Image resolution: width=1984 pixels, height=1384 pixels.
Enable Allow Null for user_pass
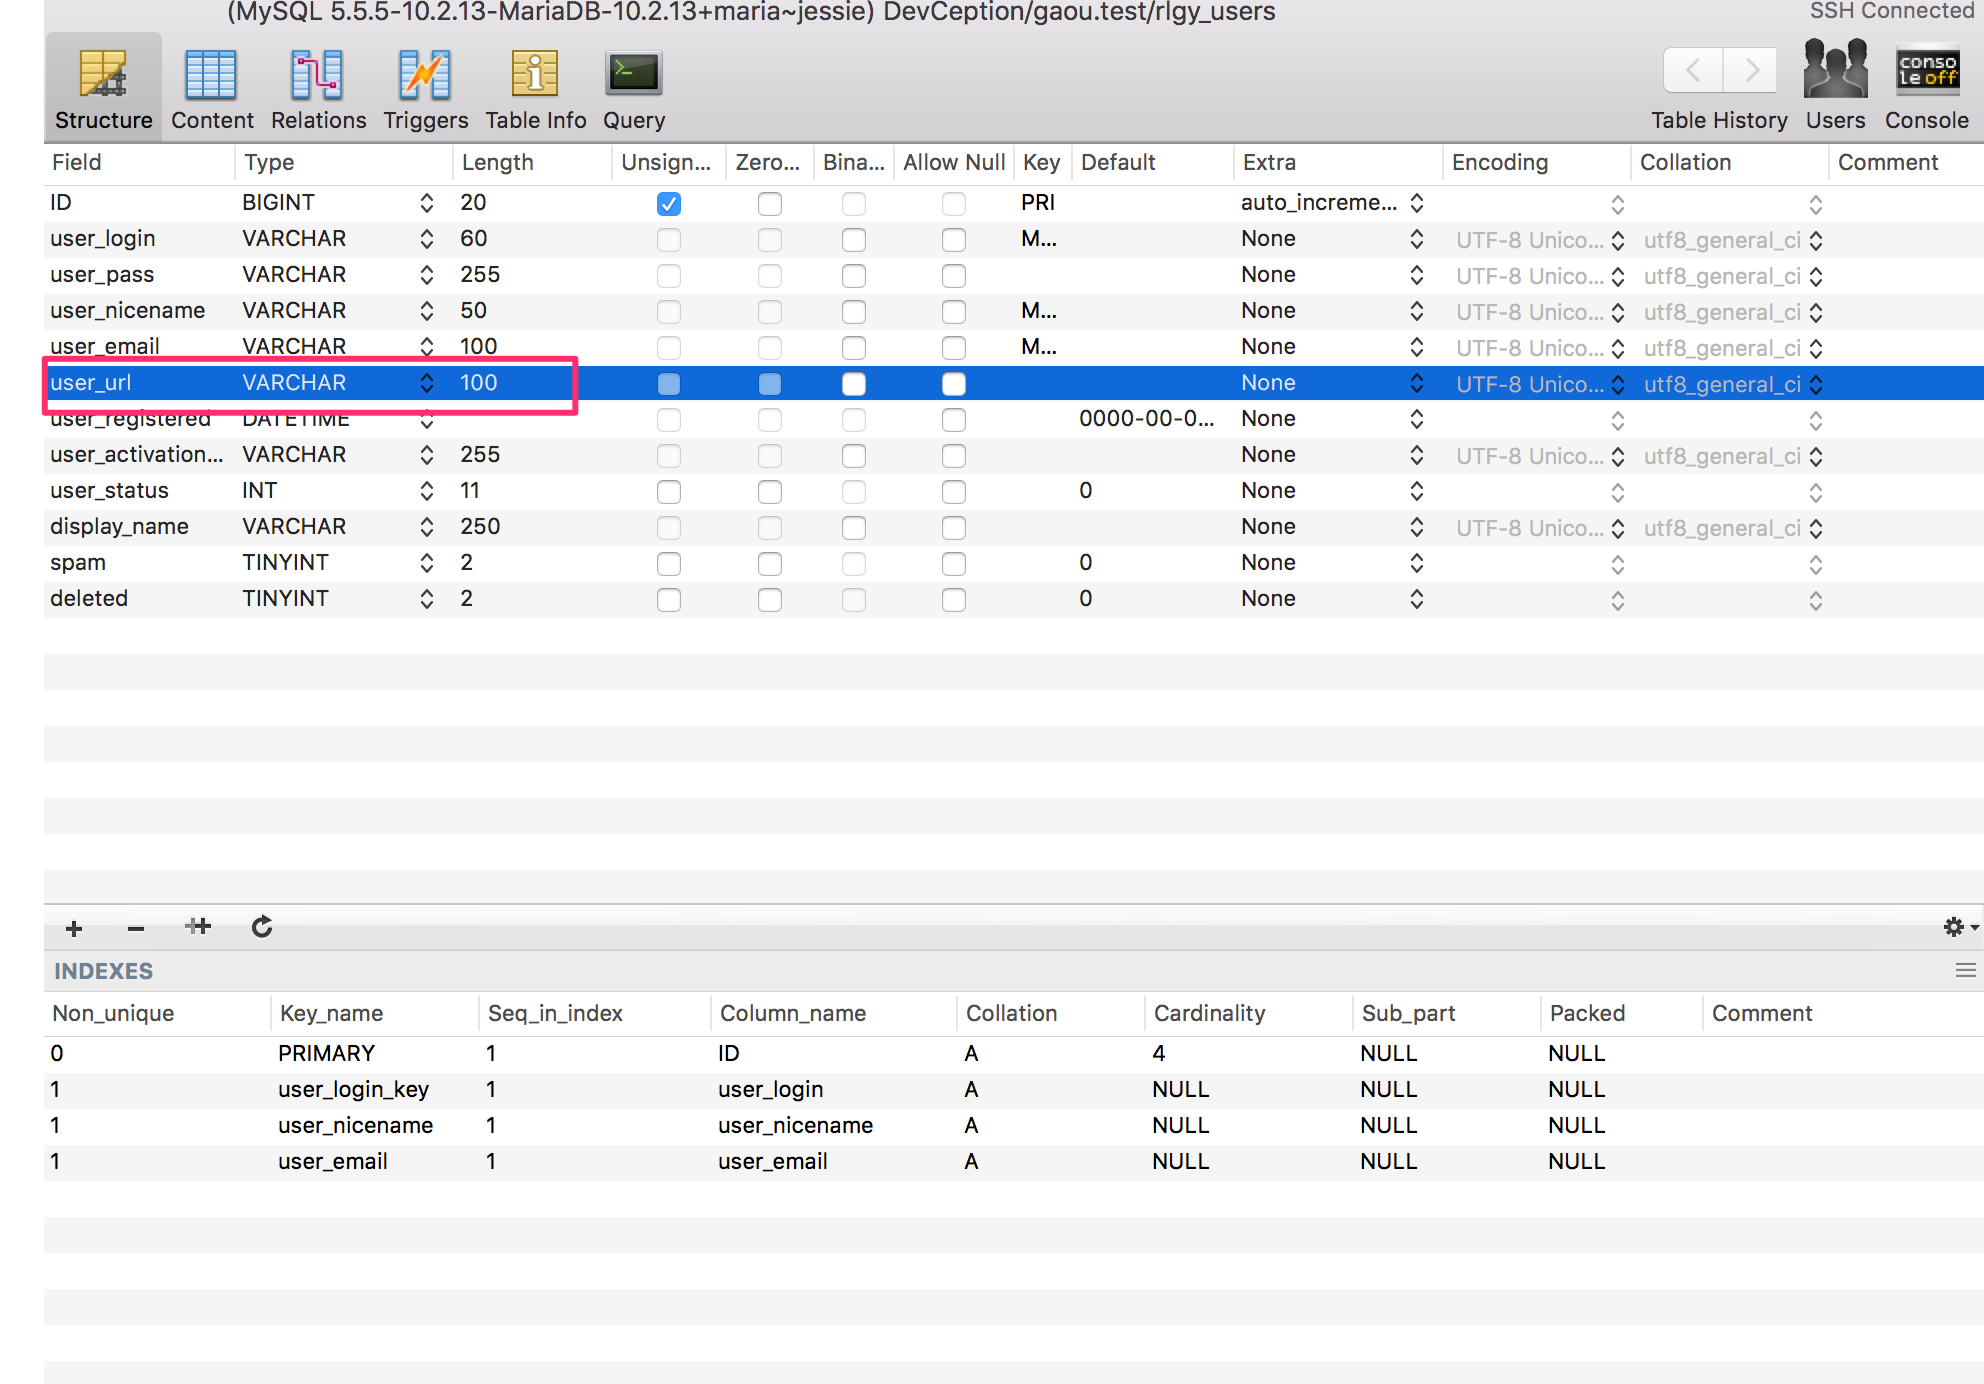[x=954, y=276]
